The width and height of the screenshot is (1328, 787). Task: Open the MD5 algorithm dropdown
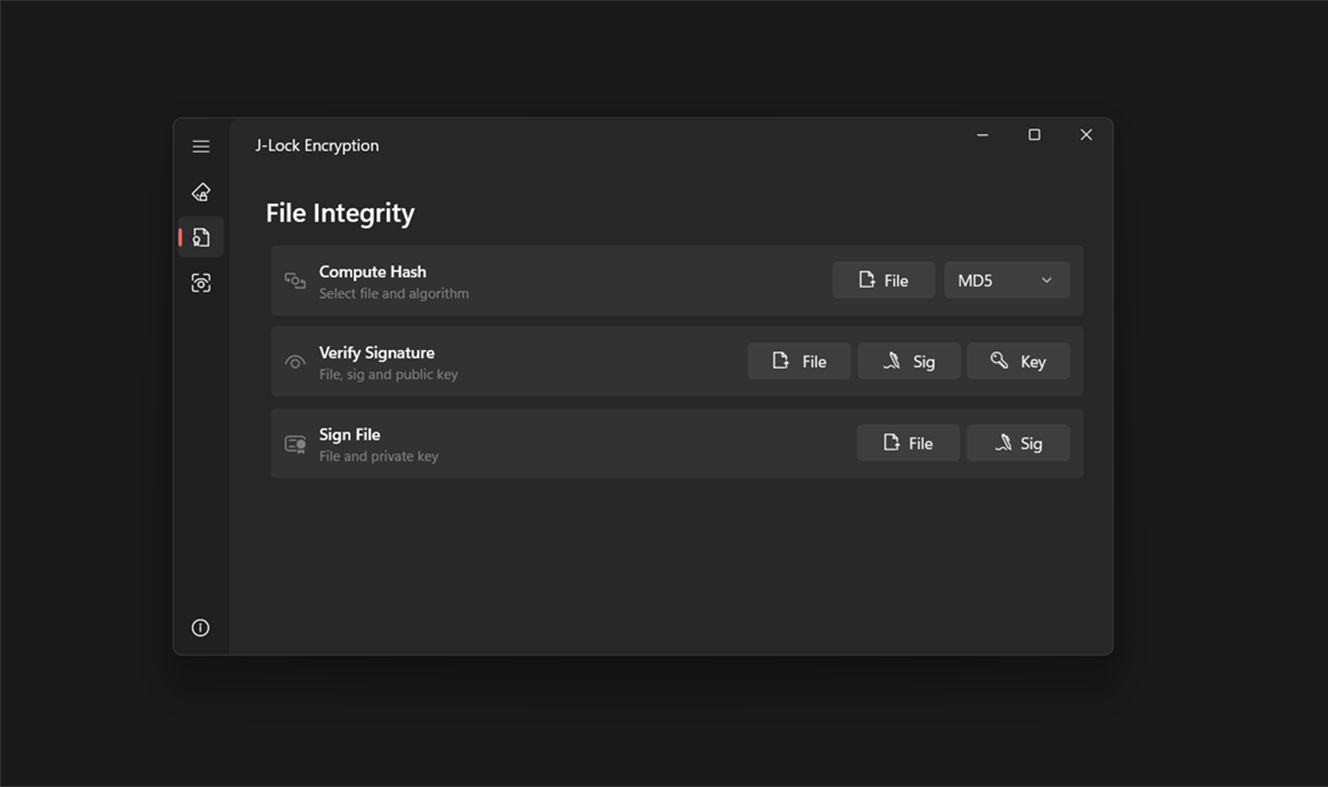click(1006, 280)
